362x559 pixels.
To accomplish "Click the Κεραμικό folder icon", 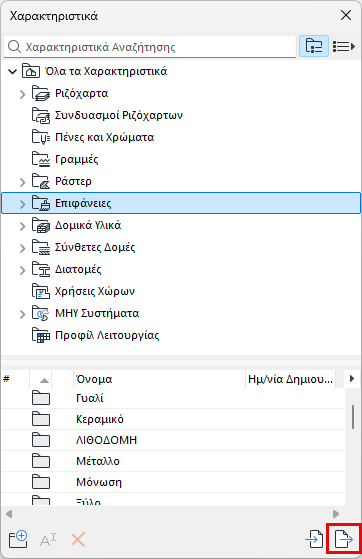I will click(41, 419).
